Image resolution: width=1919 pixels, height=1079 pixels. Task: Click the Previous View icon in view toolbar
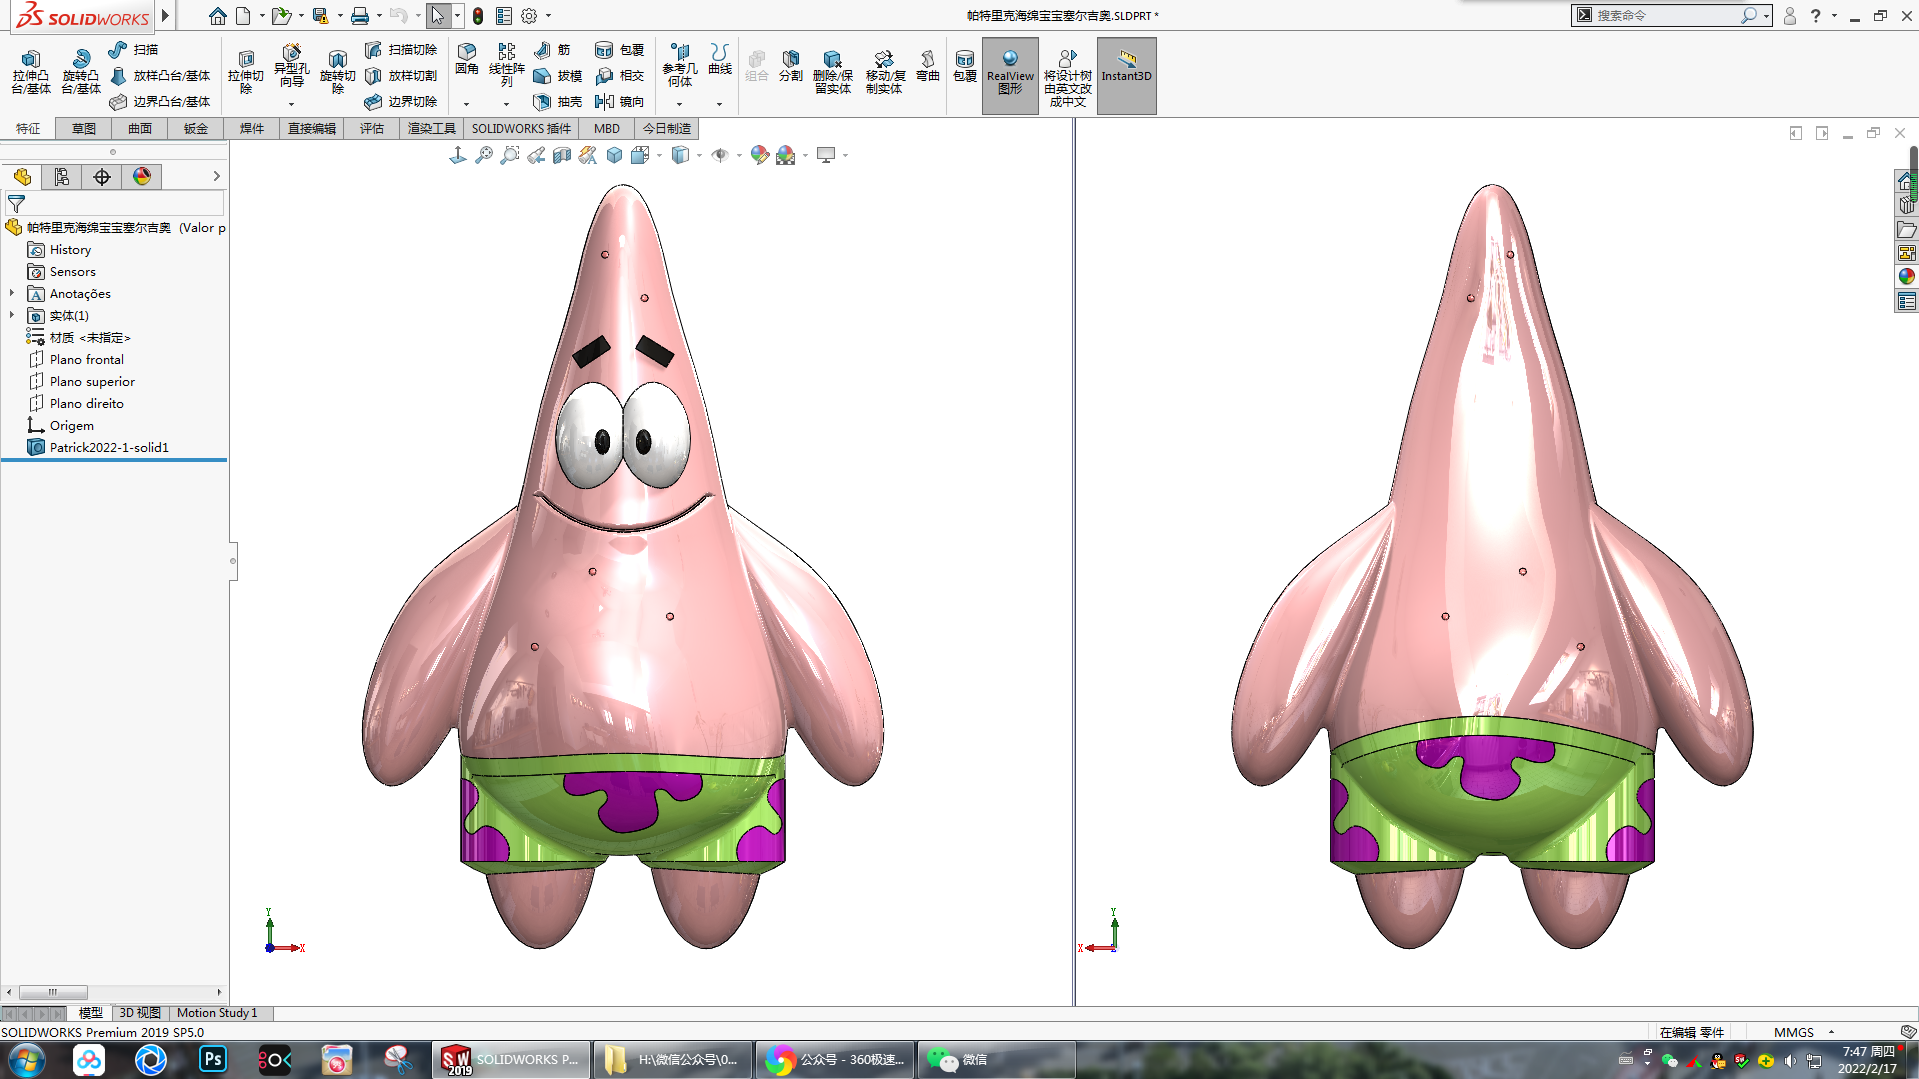pos(536,155)
